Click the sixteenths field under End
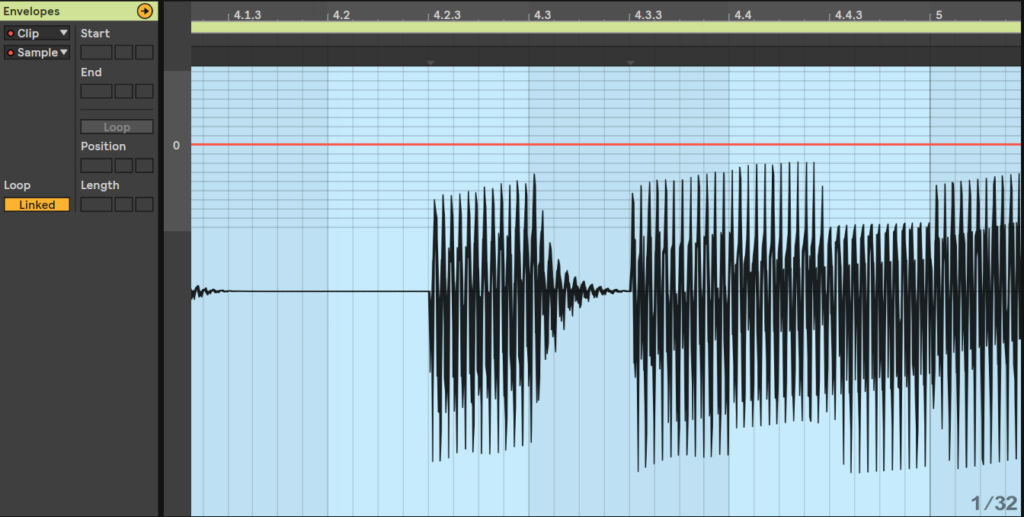1024x517 pixels. (144, 91)
